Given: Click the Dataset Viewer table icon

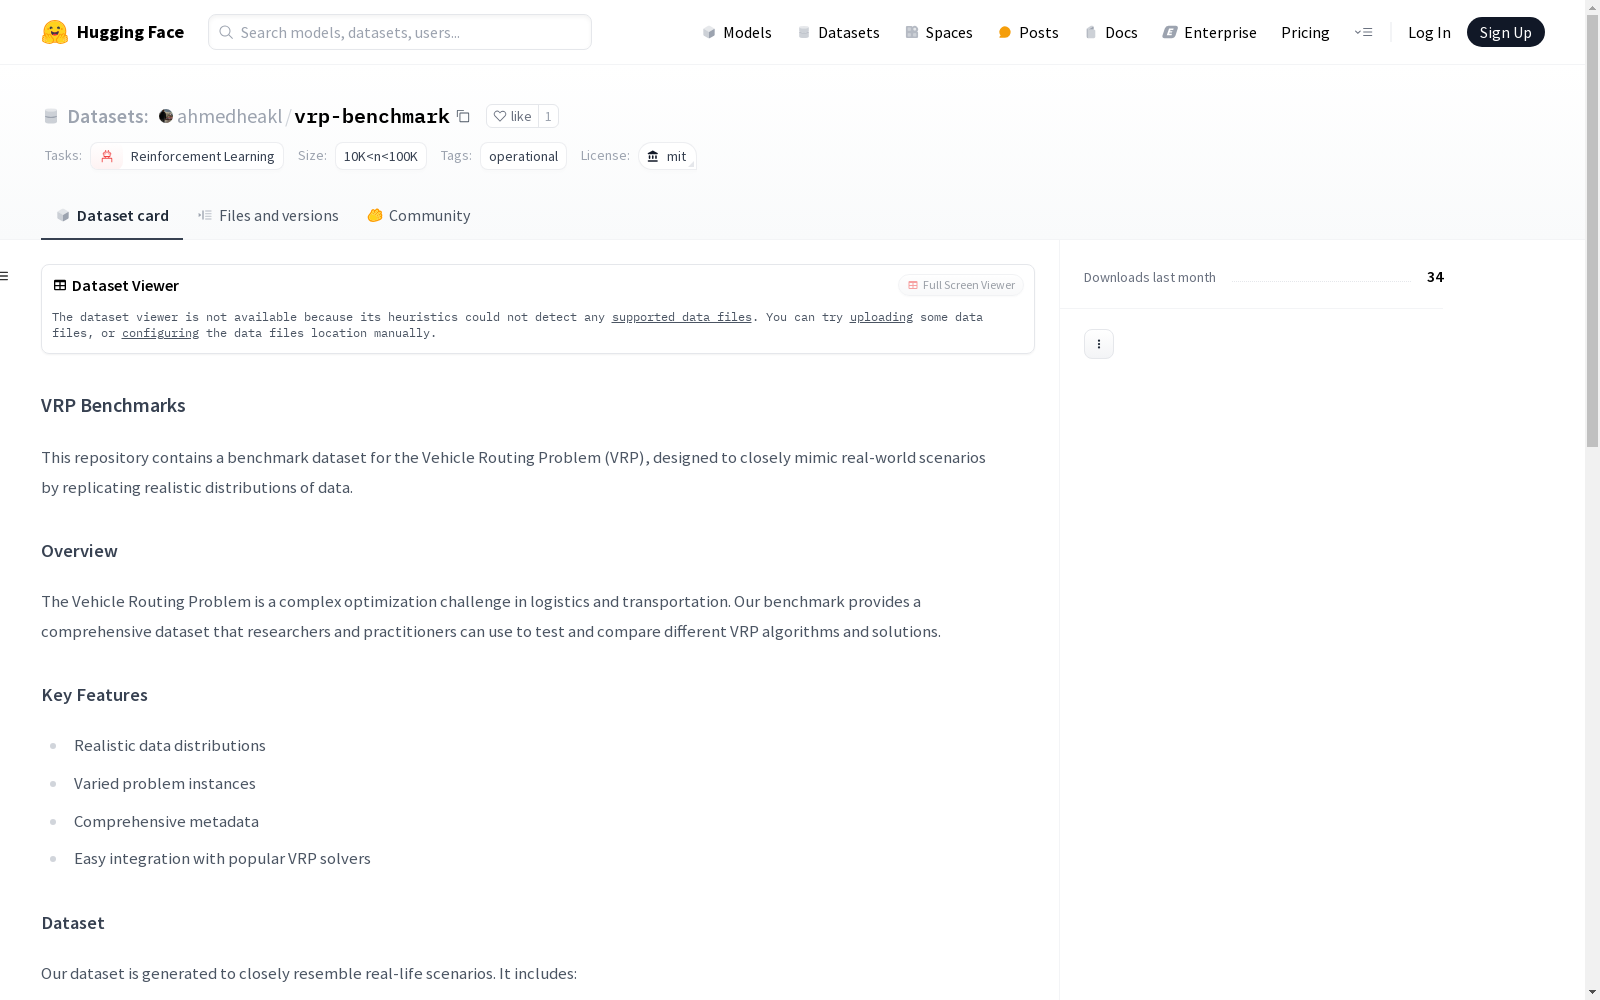Looking at the screenshot, I should [x=60, y=285].
